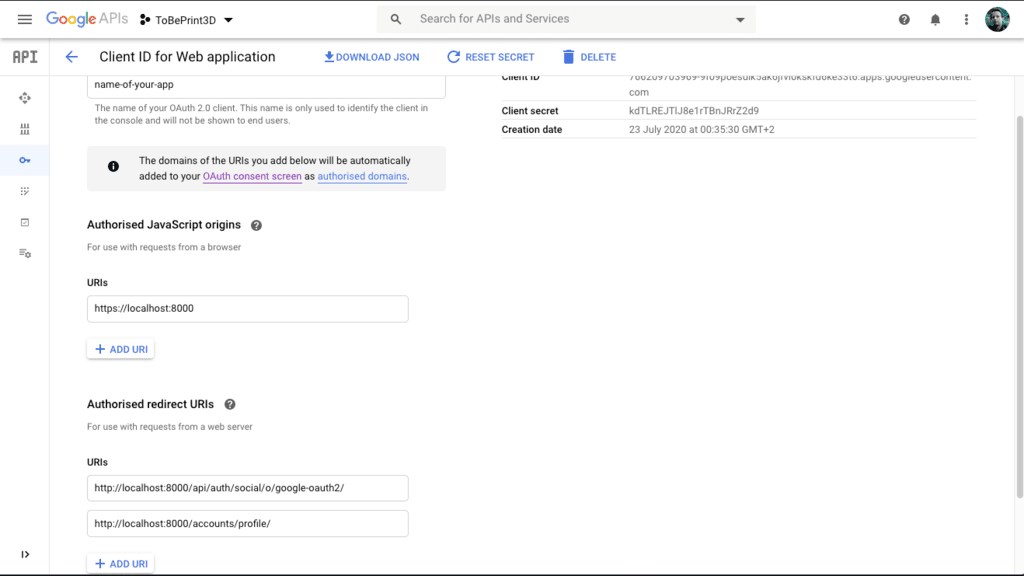Open the Dashboard icon in left sidebar
Screen dimensions: 1024x576
(x=25, y=98)
